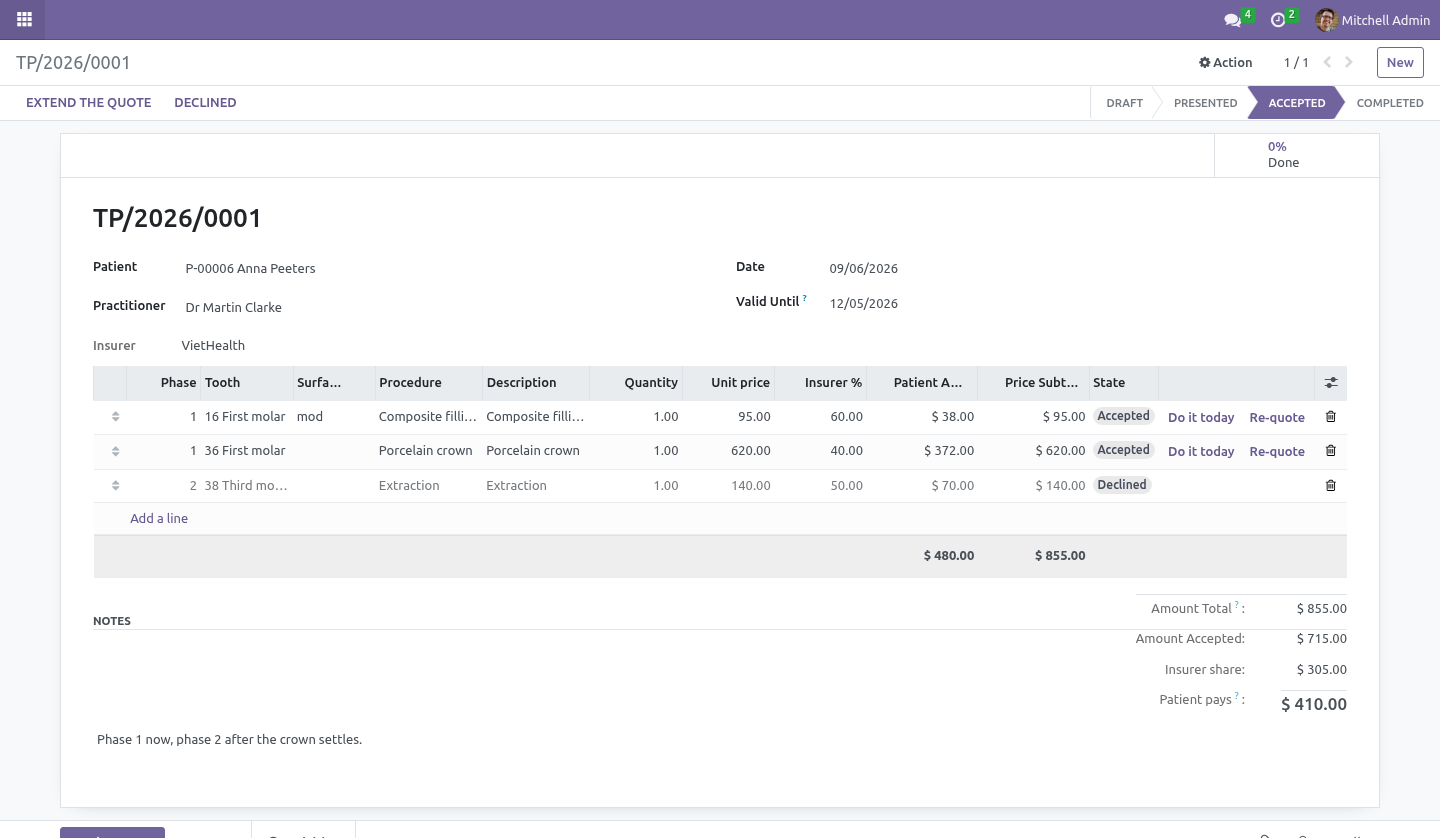Click the Declined action button
Viewport: 1440px width, 838px height.
(x=205, y=102)
